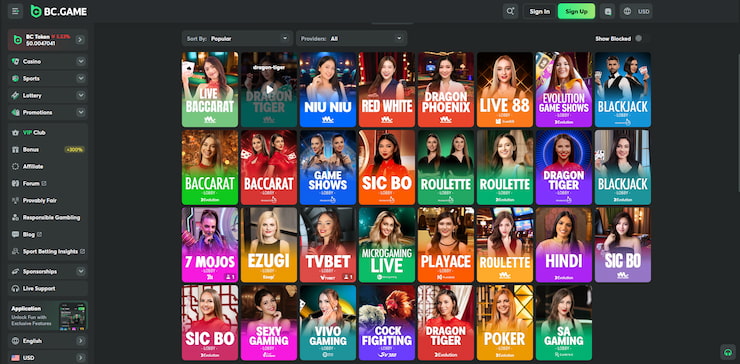Image resolution: width=740 pixels, height=364 pixels.
Task: Click the Bonus gift icon
Action: (x=16, y=150)
